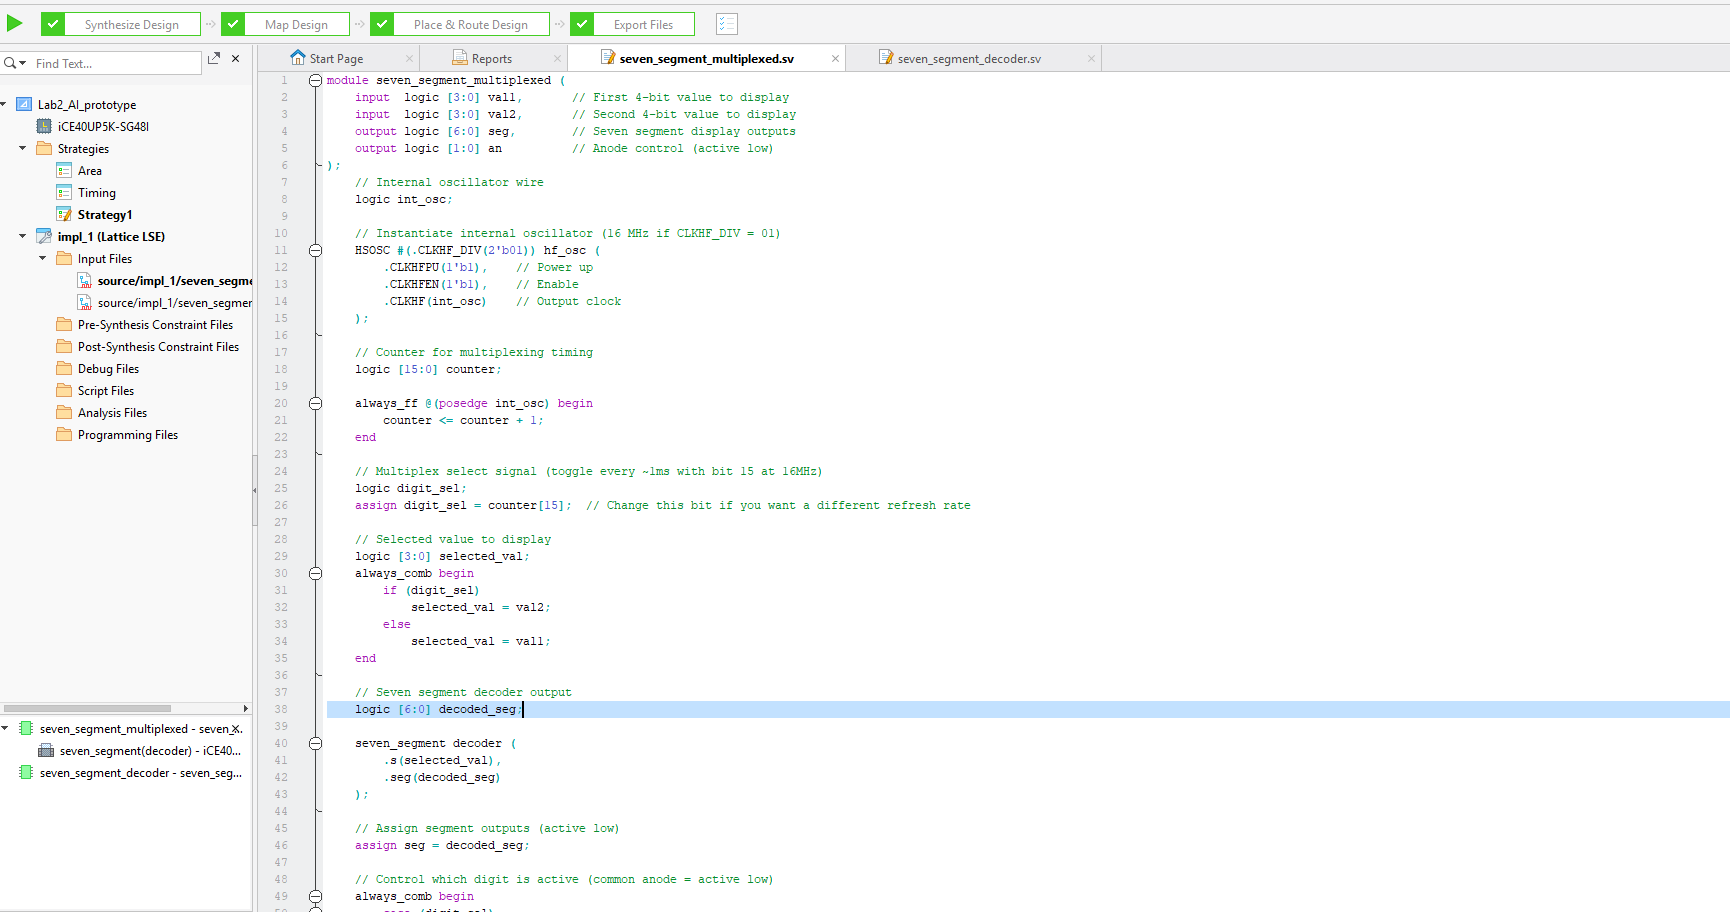1730x912 pixels.
Task: Select the seven_segment(decoder) instance icon
Action: click(46, 751)
